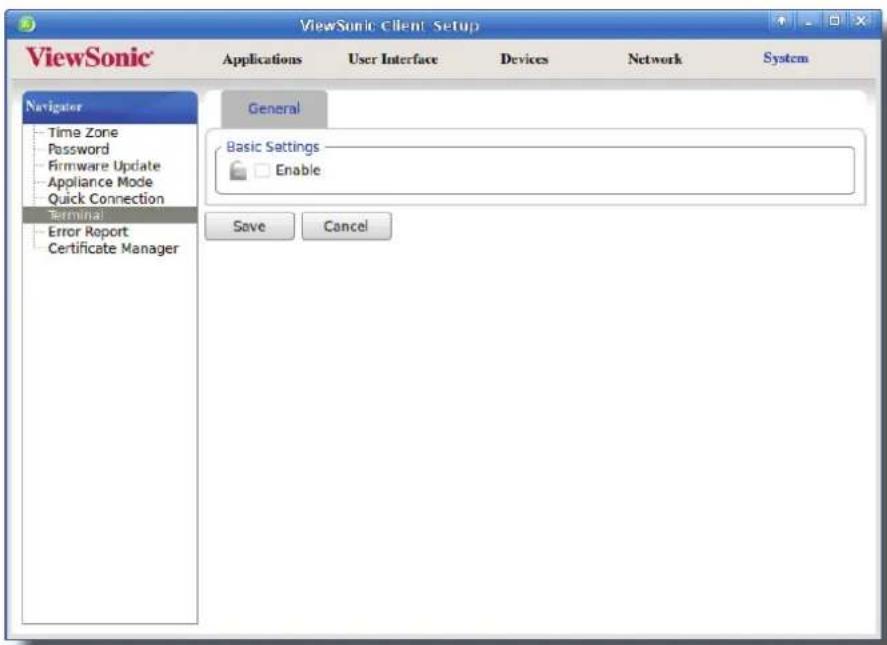Open Error Report in the Navigator
Image resolution: width=887 pixels, height=645 pixels.
tap(88, 232)
